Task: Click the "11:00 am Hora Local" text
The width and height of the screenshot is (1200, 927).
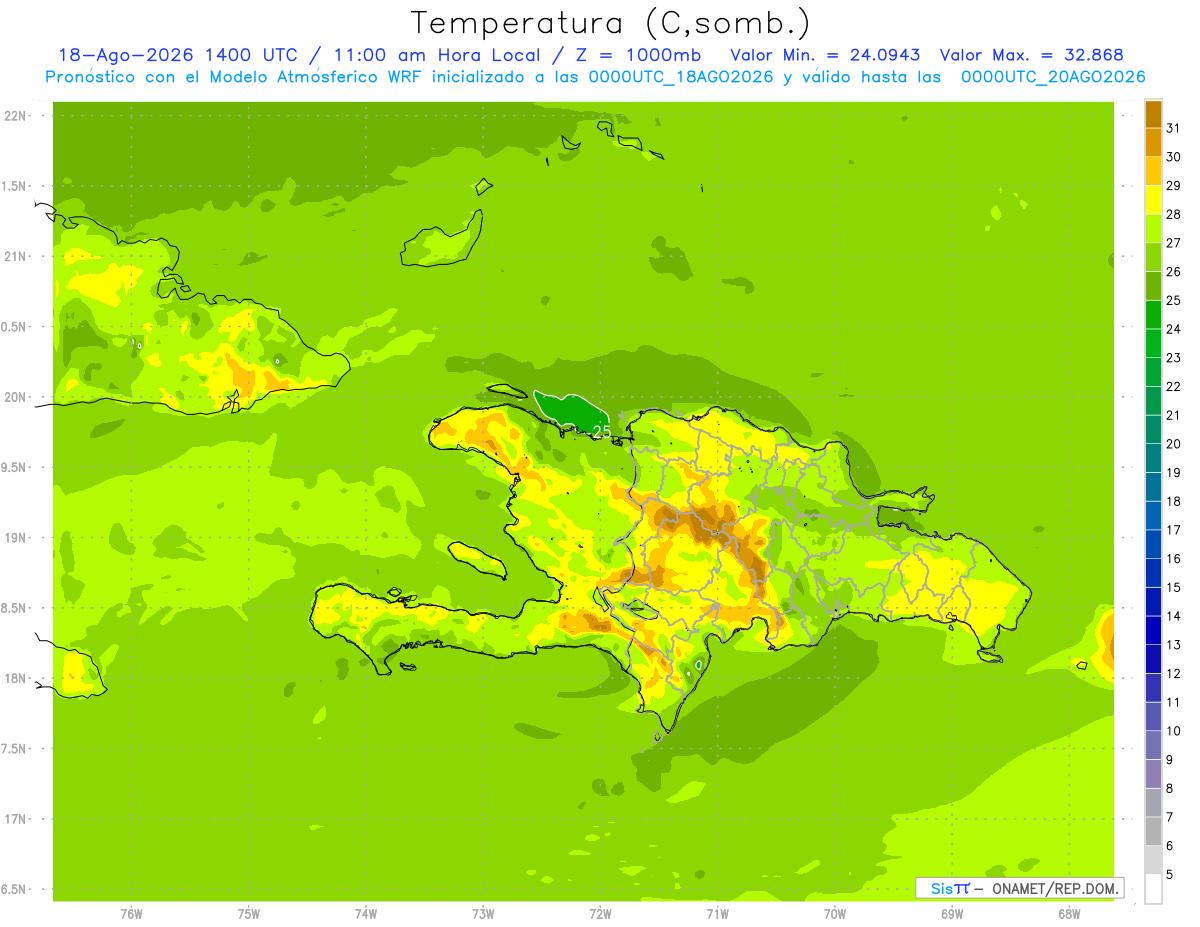Action: click(x=436, y=55)
